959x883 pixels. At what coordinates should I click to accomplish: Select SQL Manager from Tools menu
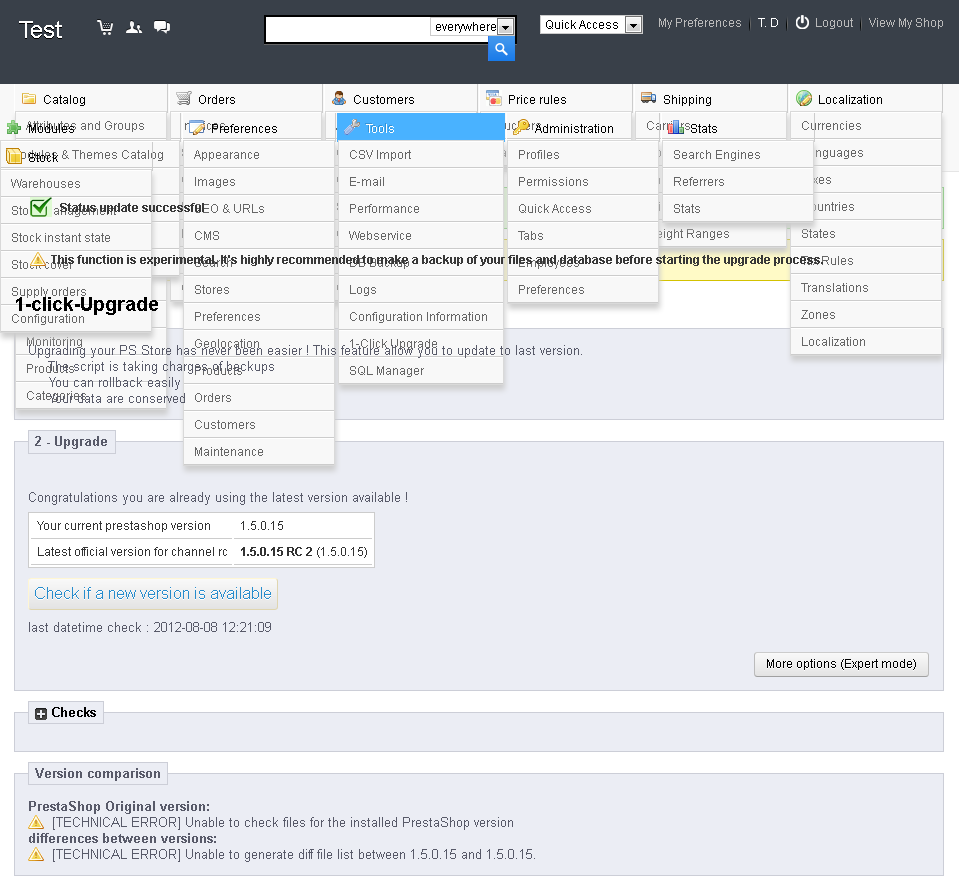[421, 371]
